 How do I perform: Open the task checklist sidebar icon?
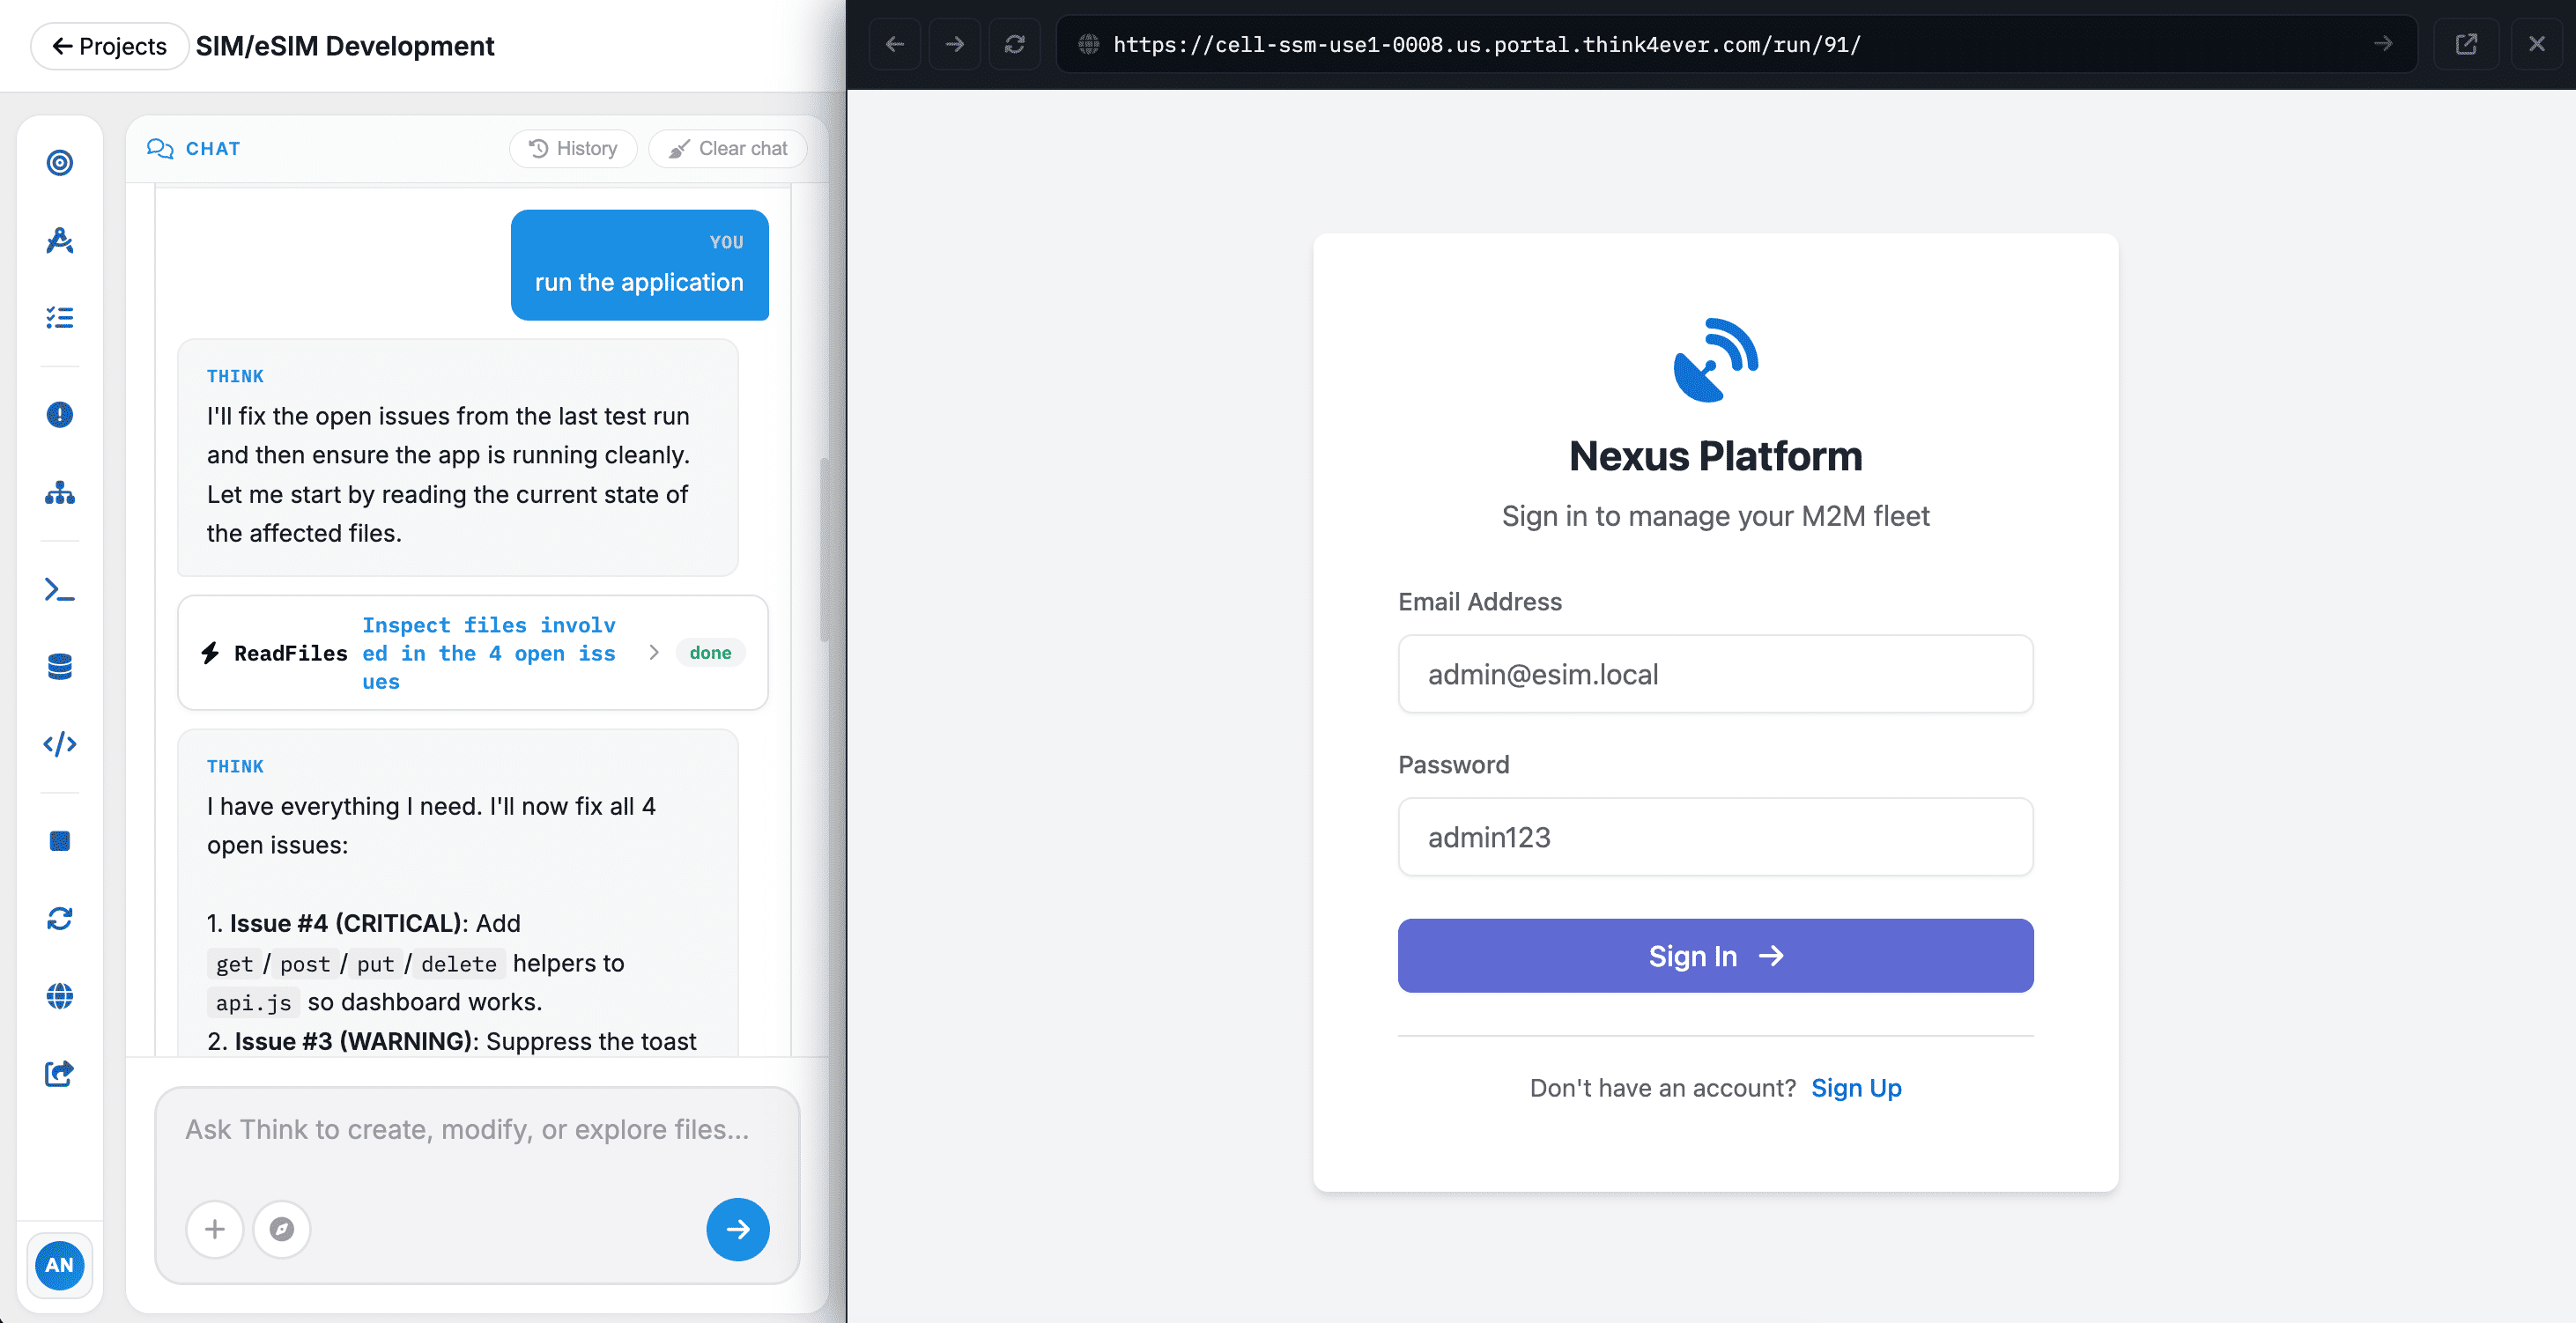[x=60, y=318]
